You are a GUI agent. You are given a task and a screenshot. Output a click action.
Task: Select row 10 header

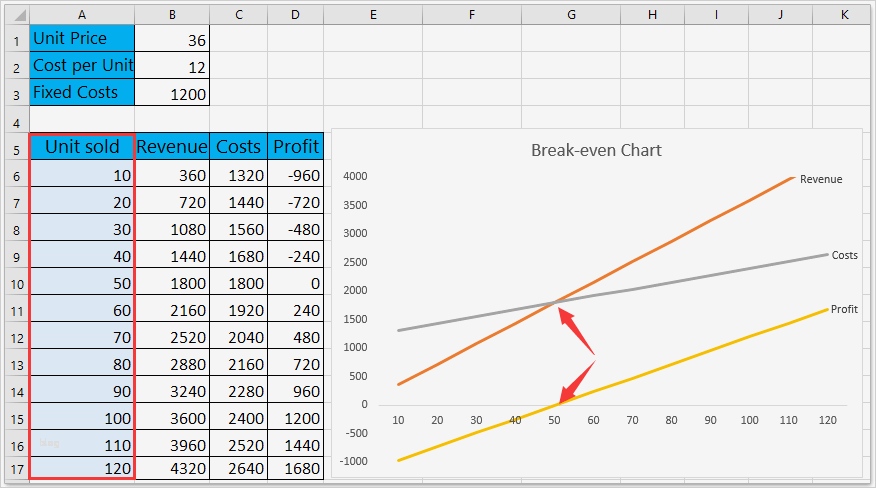tap(17, 283)
